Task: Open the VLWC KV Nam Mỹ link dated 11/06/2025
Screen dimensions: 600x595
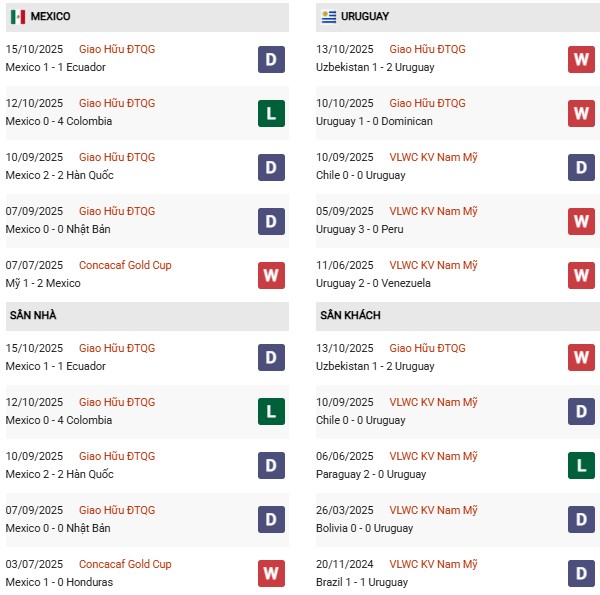Action: pos(433,266)
